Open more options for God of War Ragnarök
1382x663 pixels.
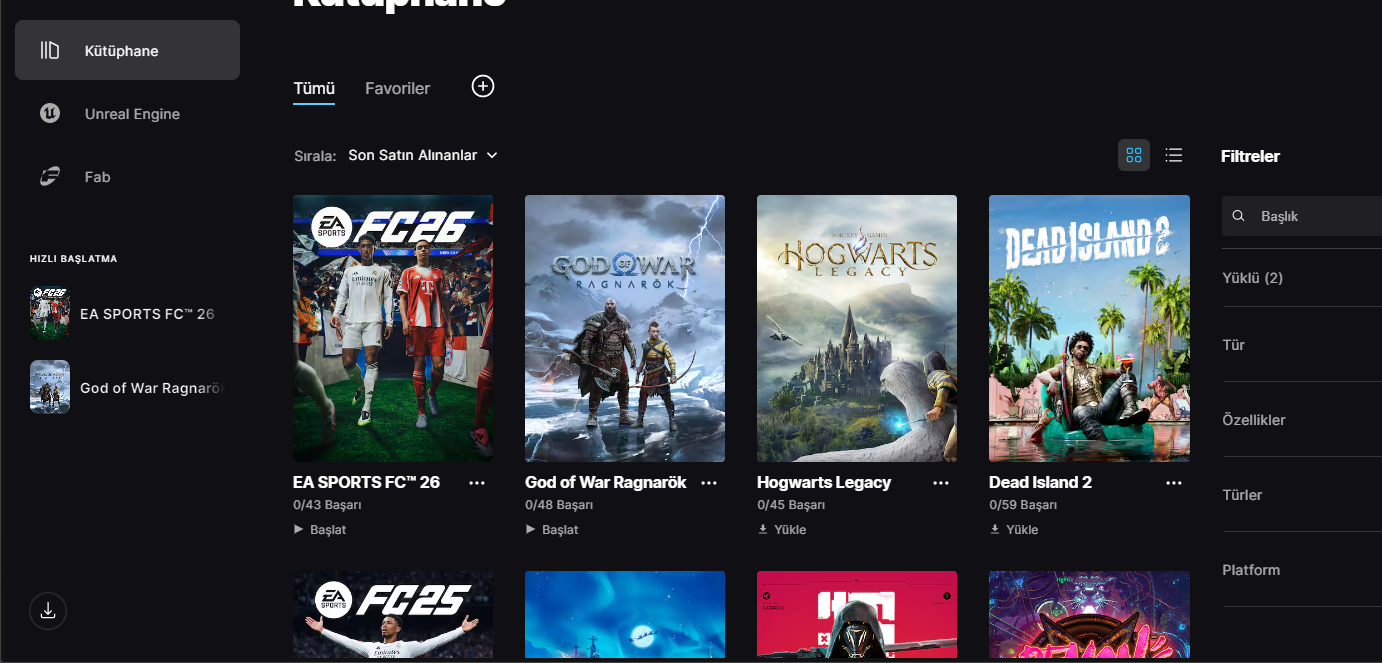pos(709,483)
